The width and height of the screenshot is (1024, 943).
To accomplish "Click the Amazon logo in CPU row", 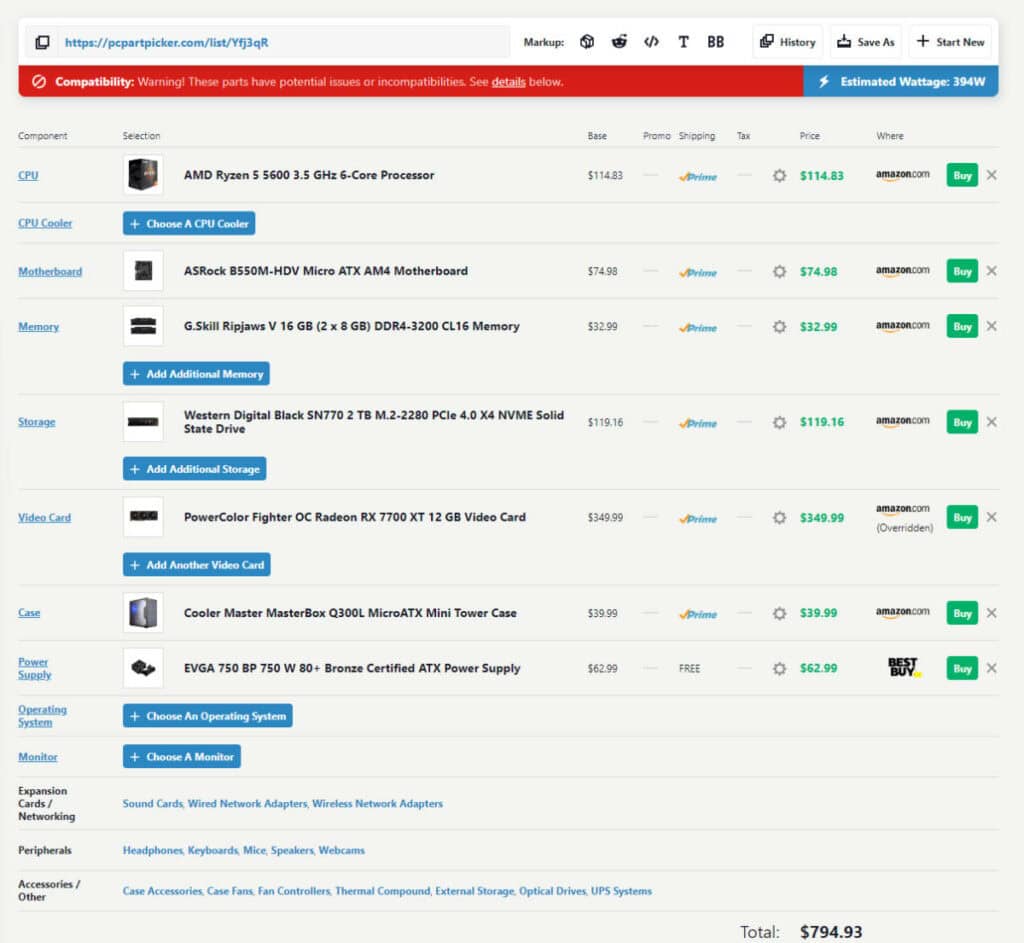I will tap(903, 175).
